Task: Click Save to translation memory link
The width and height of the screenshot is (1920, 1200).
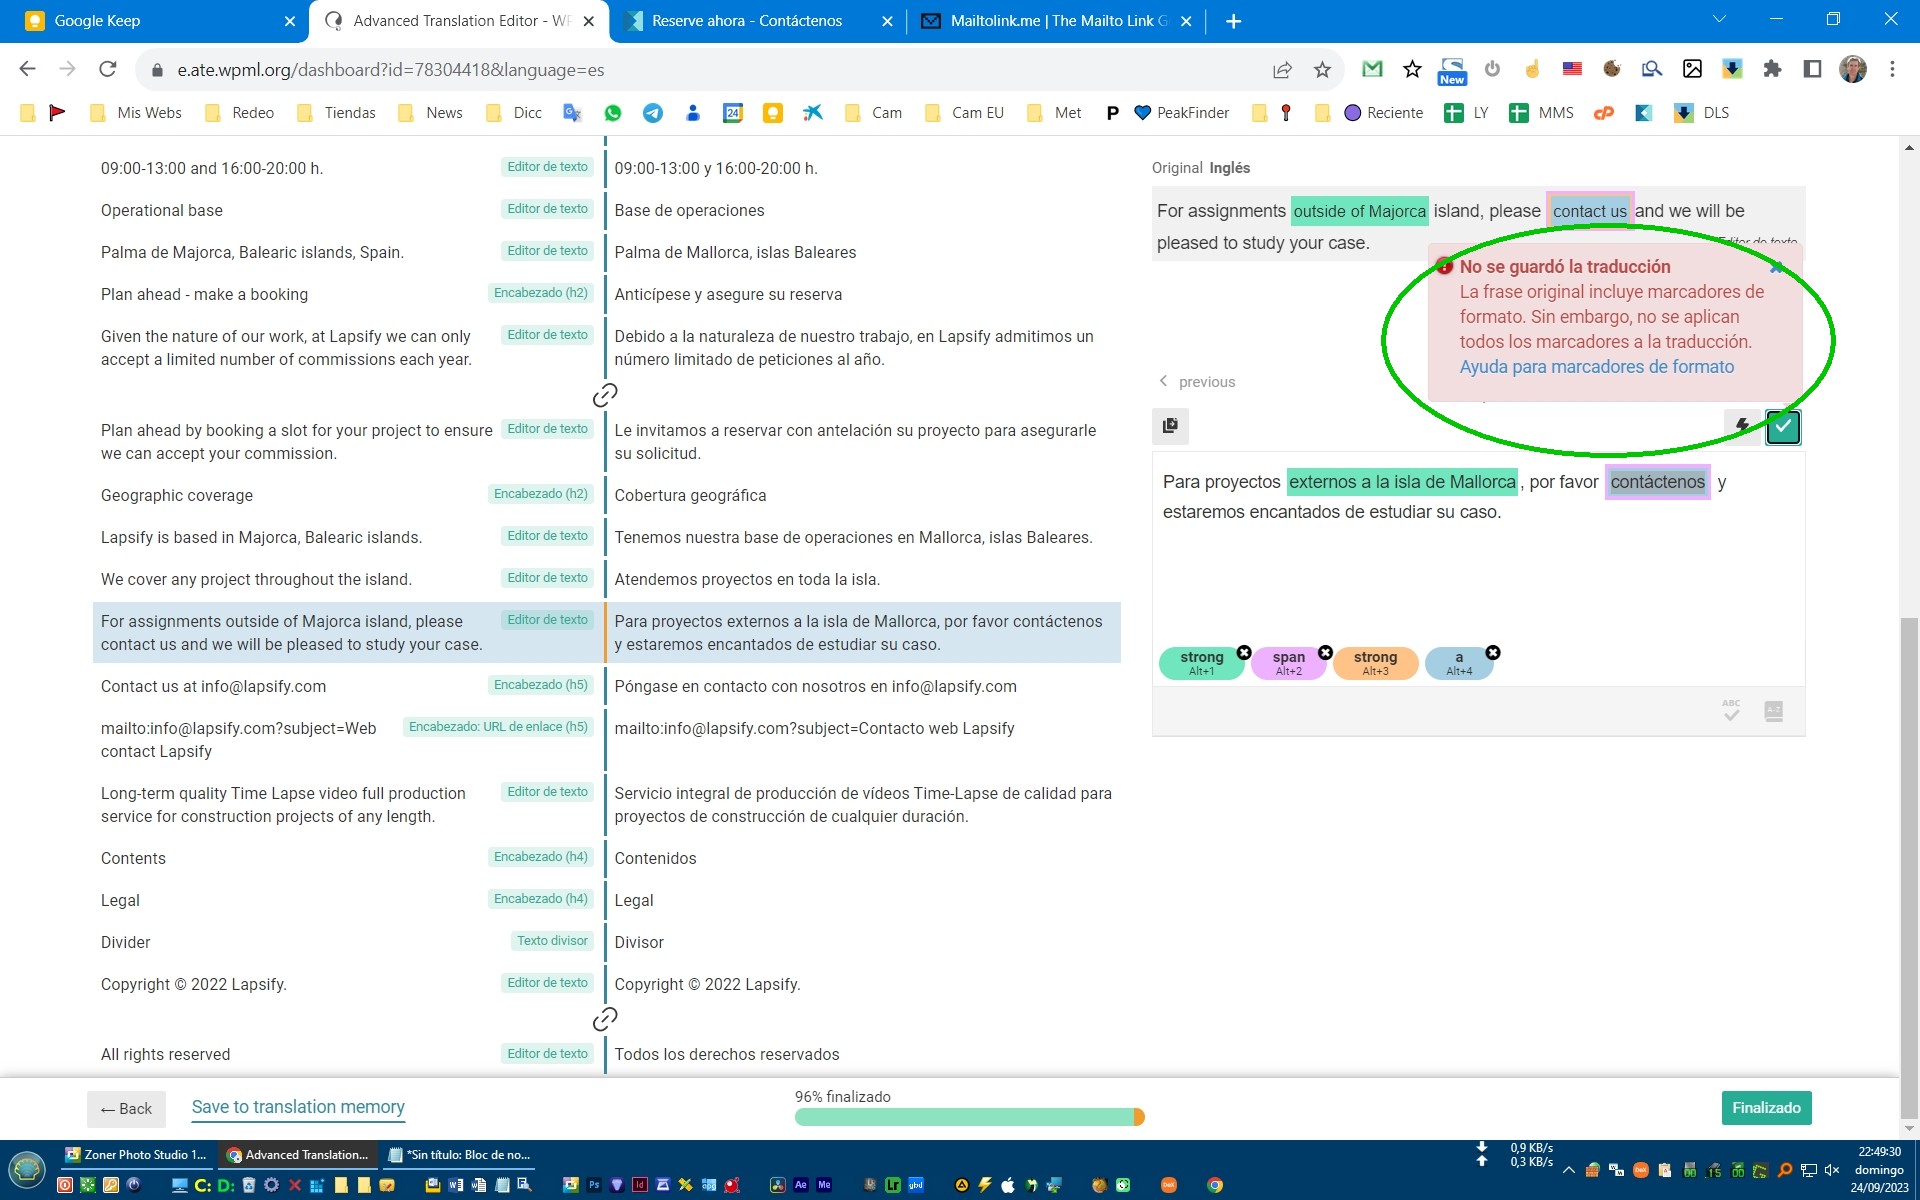Action: [298, 1107]
